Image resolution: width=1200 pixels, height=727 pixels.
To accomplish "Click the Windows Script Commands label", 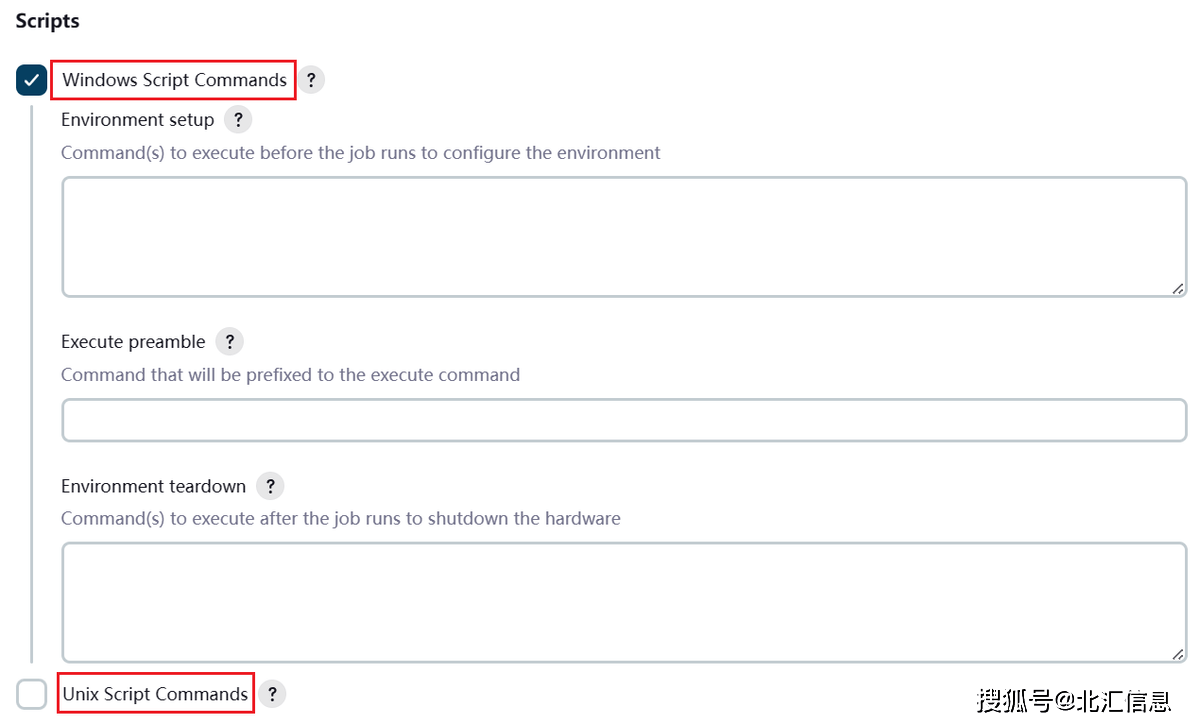I will coord(175,80).
